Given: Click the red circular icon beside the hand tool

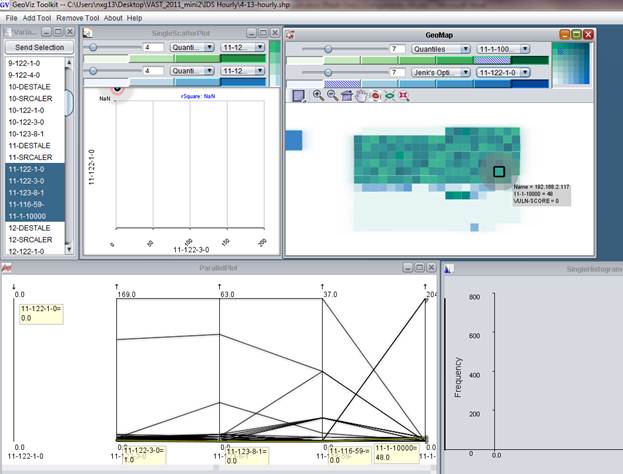Looking at the screenshot, I should [x=375, y=96].
